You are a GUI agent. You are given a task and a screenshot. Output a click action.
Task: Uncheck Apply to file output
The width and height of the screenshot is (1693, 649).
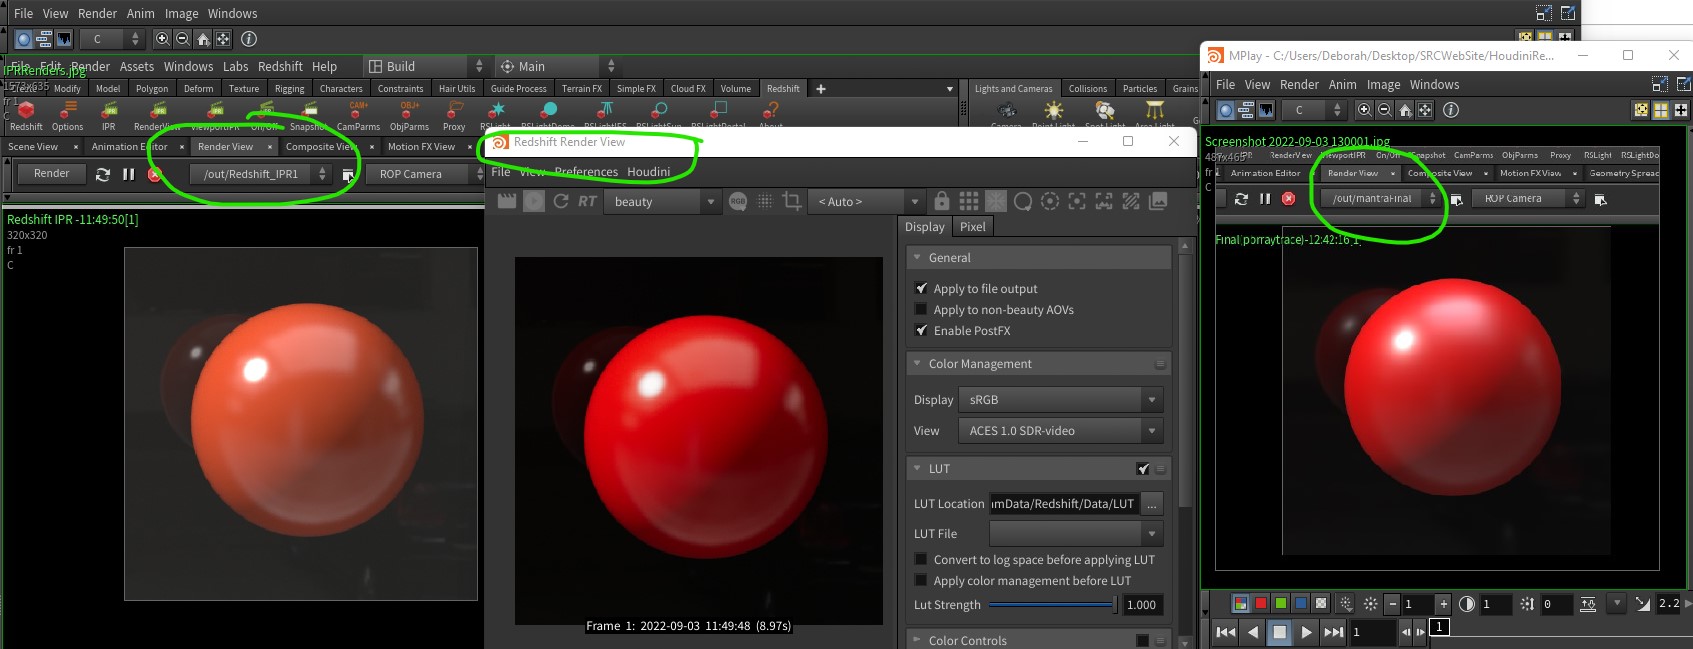click(921, 288)
